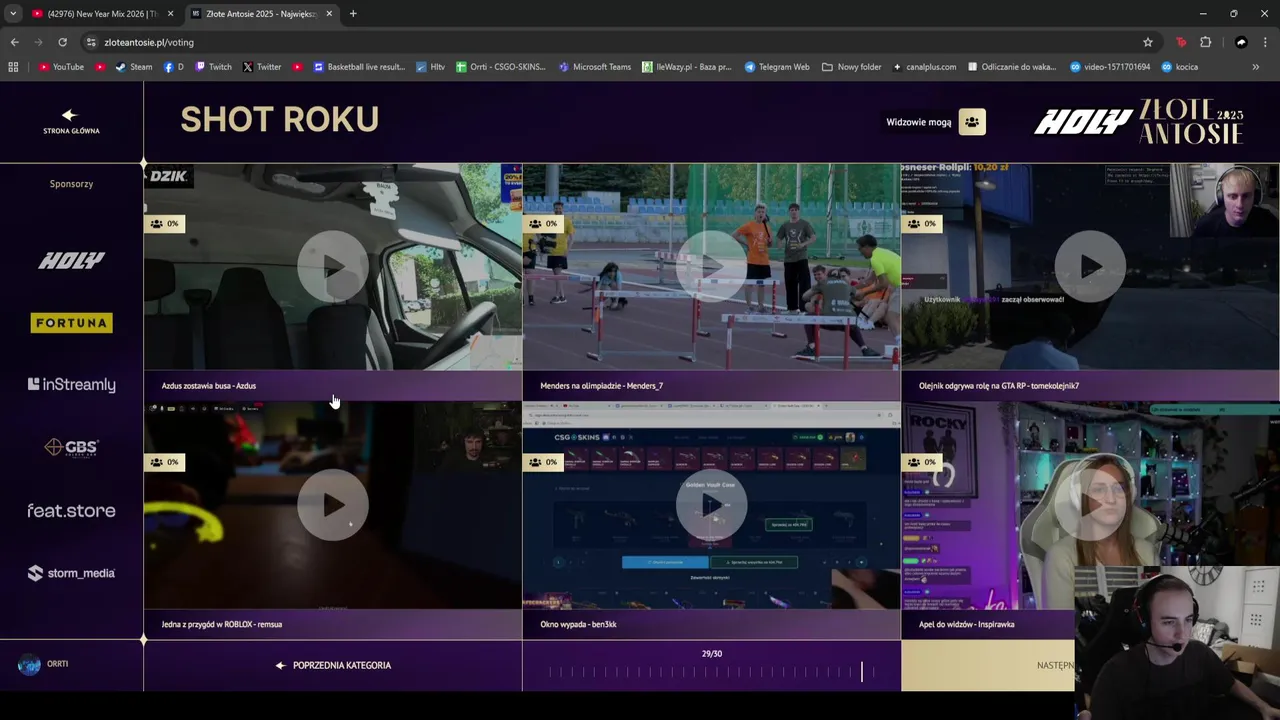This screenshot has height=720, width=1280.
Task: Click the 0% vote badge on Menders video
Action: pyautogui.click(x=544, y=224)
